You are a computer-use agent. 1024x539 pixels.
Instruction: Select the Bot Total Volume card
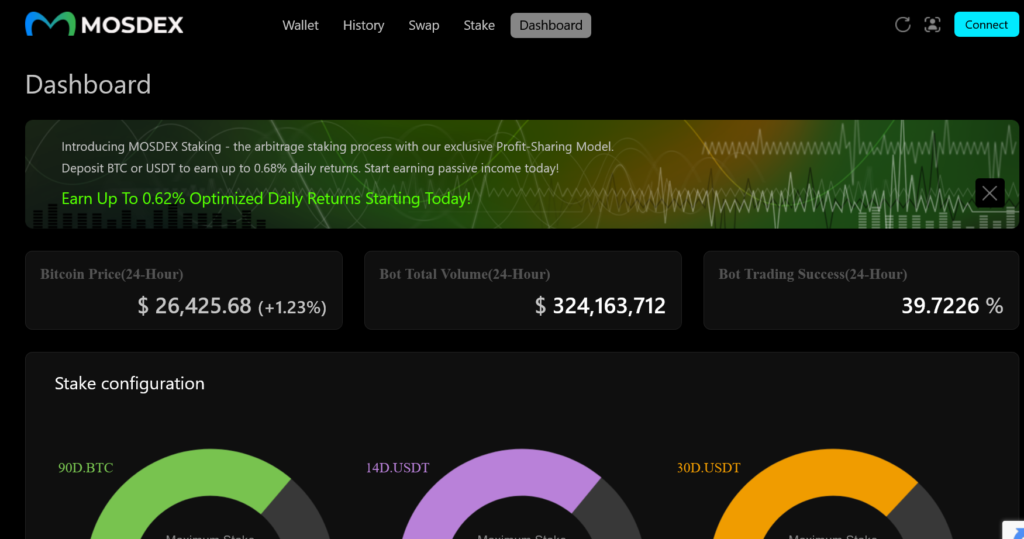point(522,290)
